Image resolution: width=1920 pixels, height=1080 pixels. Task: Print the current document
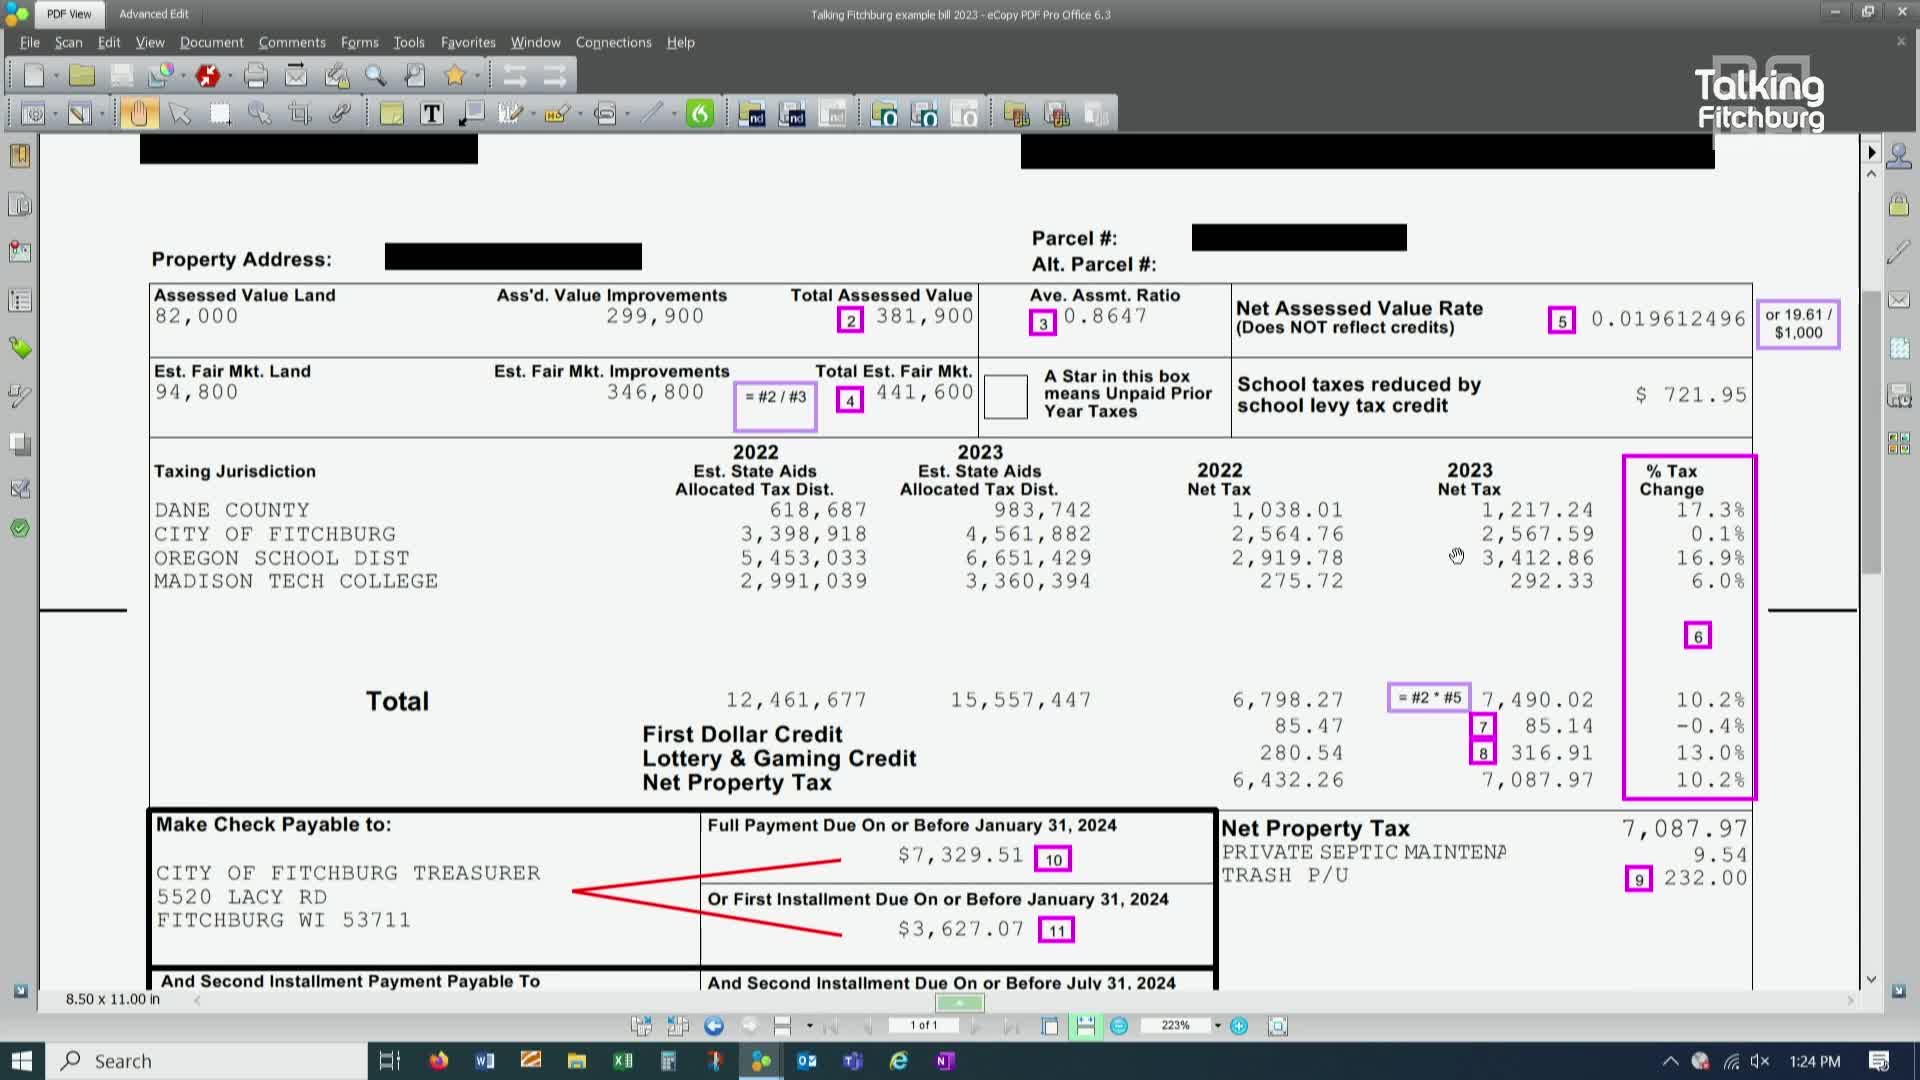click(255, 75)
